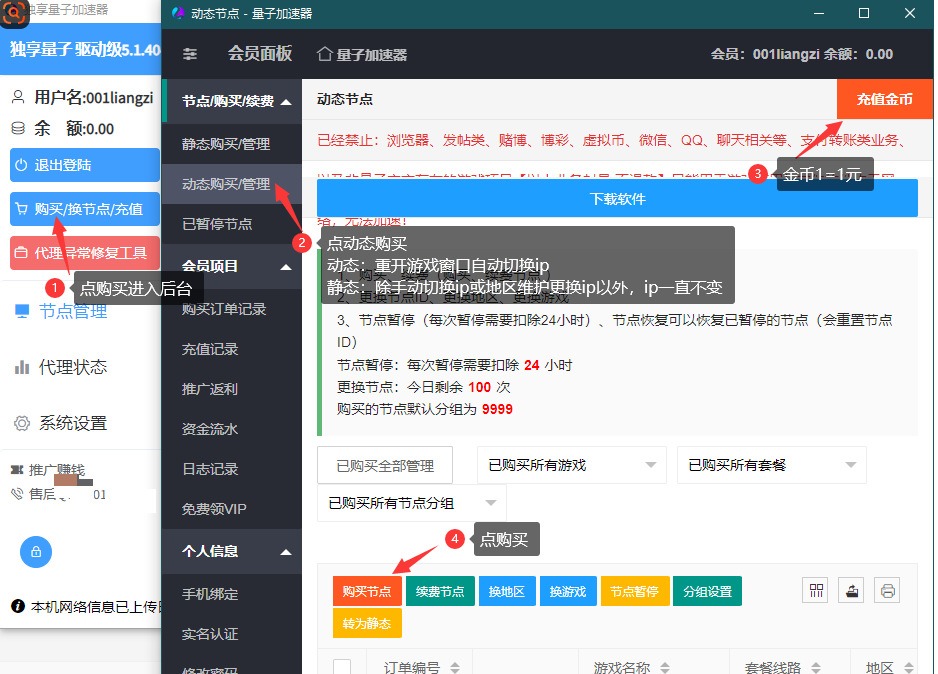Click 退出登陆 in the left window
938x674 pixels.
(x=84, y=165)
